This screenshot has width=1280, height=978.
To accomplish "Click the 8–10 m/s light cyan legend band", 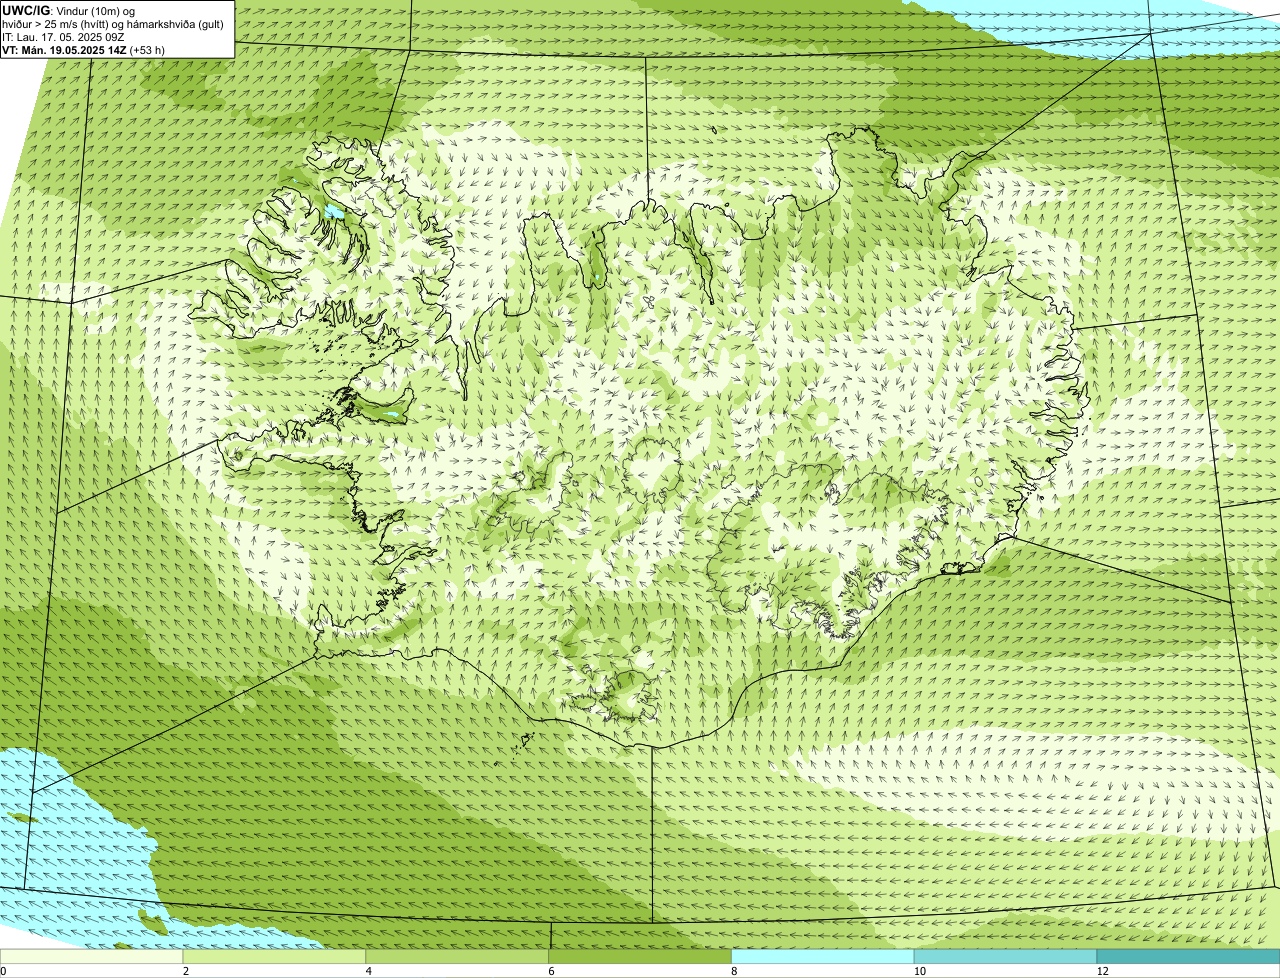I will (x=824, y=957).
